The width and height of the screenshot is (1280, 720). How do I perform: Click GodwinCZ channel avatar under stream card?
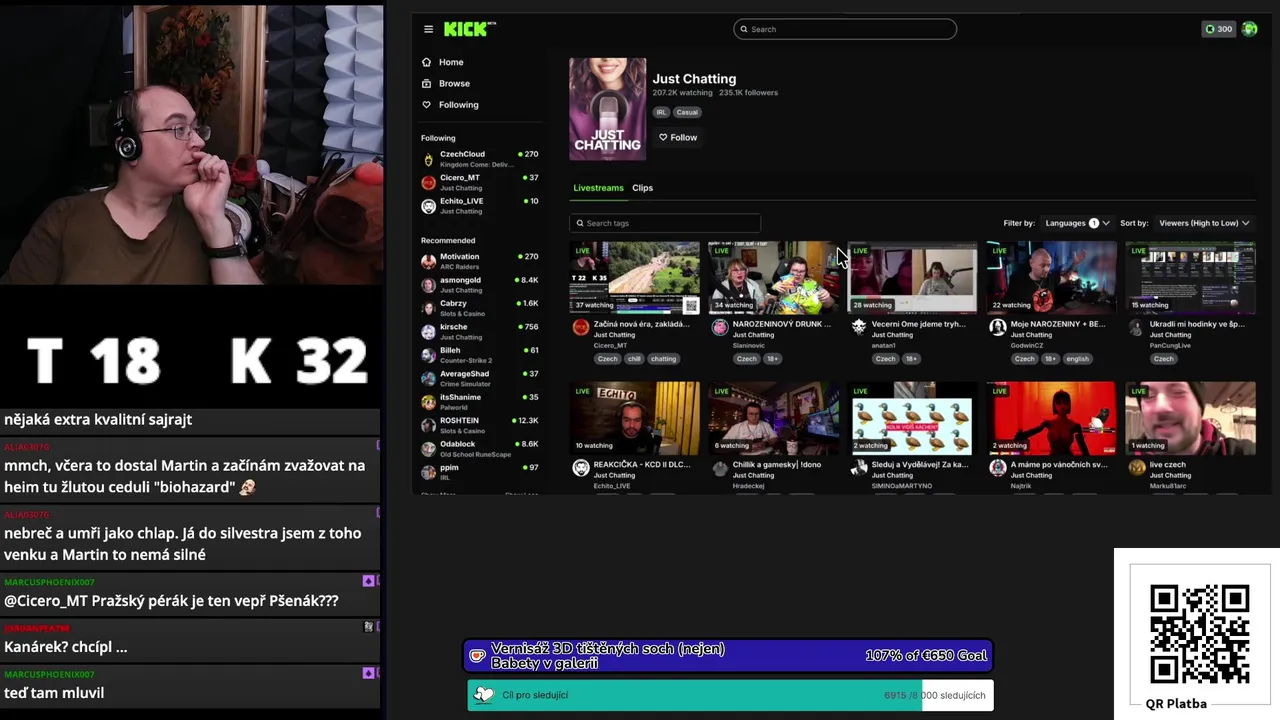[x=997, y=327]
